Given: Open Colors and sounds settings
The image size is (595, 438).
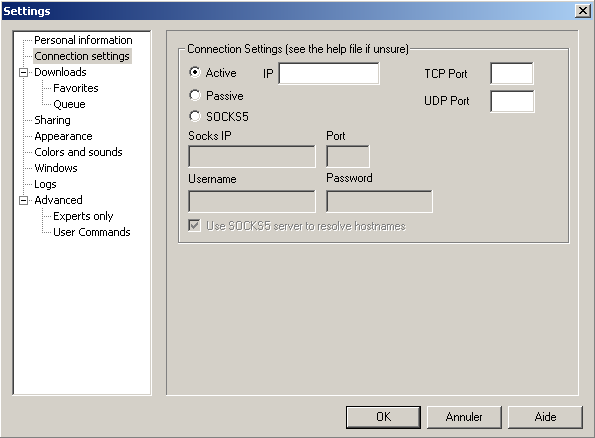Looking at the screenshot, I should (x=78, y=152).
